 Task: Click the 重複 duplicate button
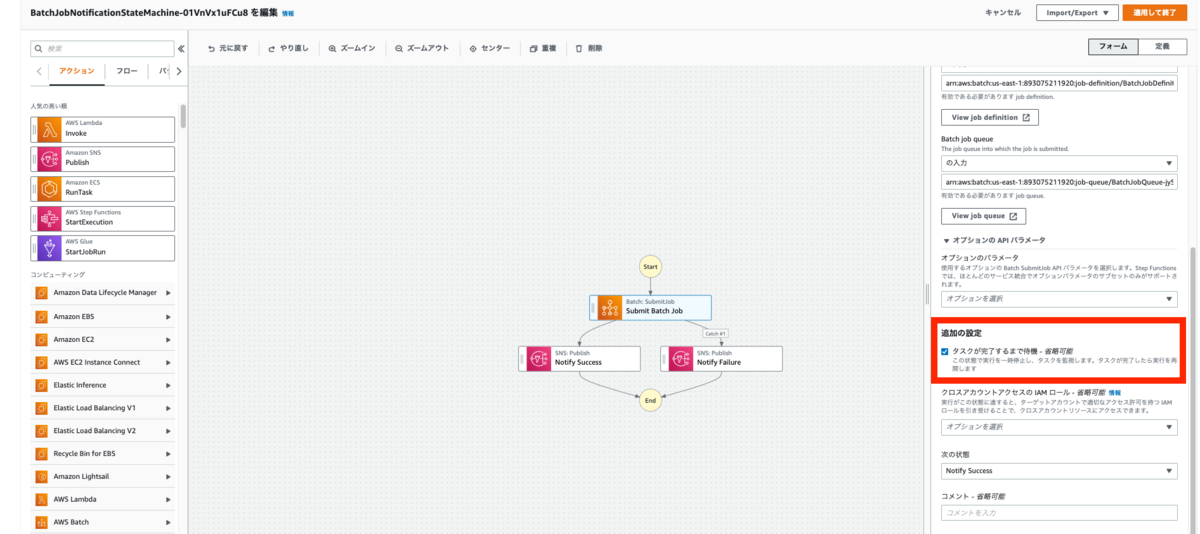(543, 48)
